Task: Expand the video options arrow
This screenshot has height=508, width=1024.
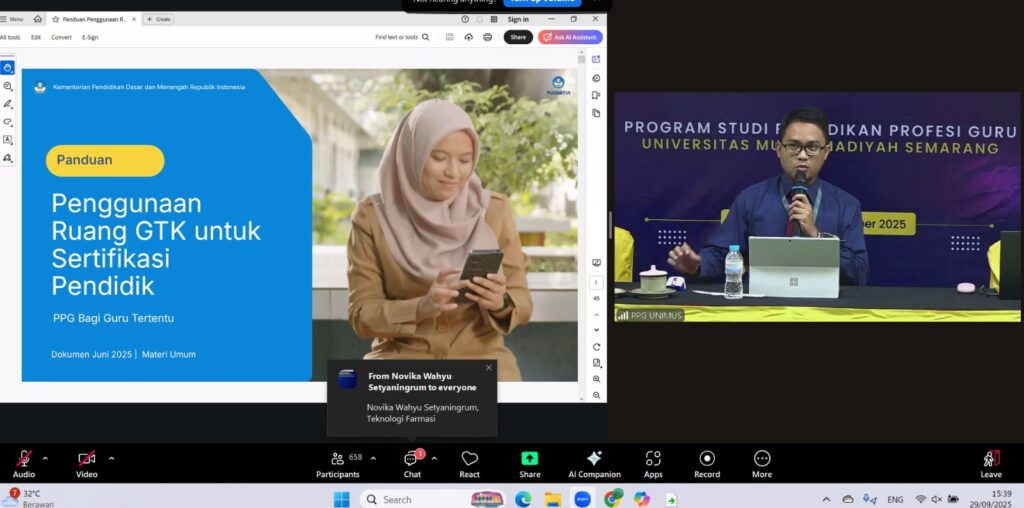Action: 111,458
